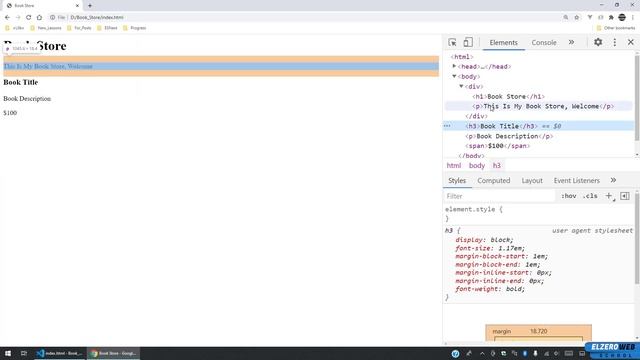640x360 pixels.
Task: Select the p Book Description node
Action: coord(509,136)
